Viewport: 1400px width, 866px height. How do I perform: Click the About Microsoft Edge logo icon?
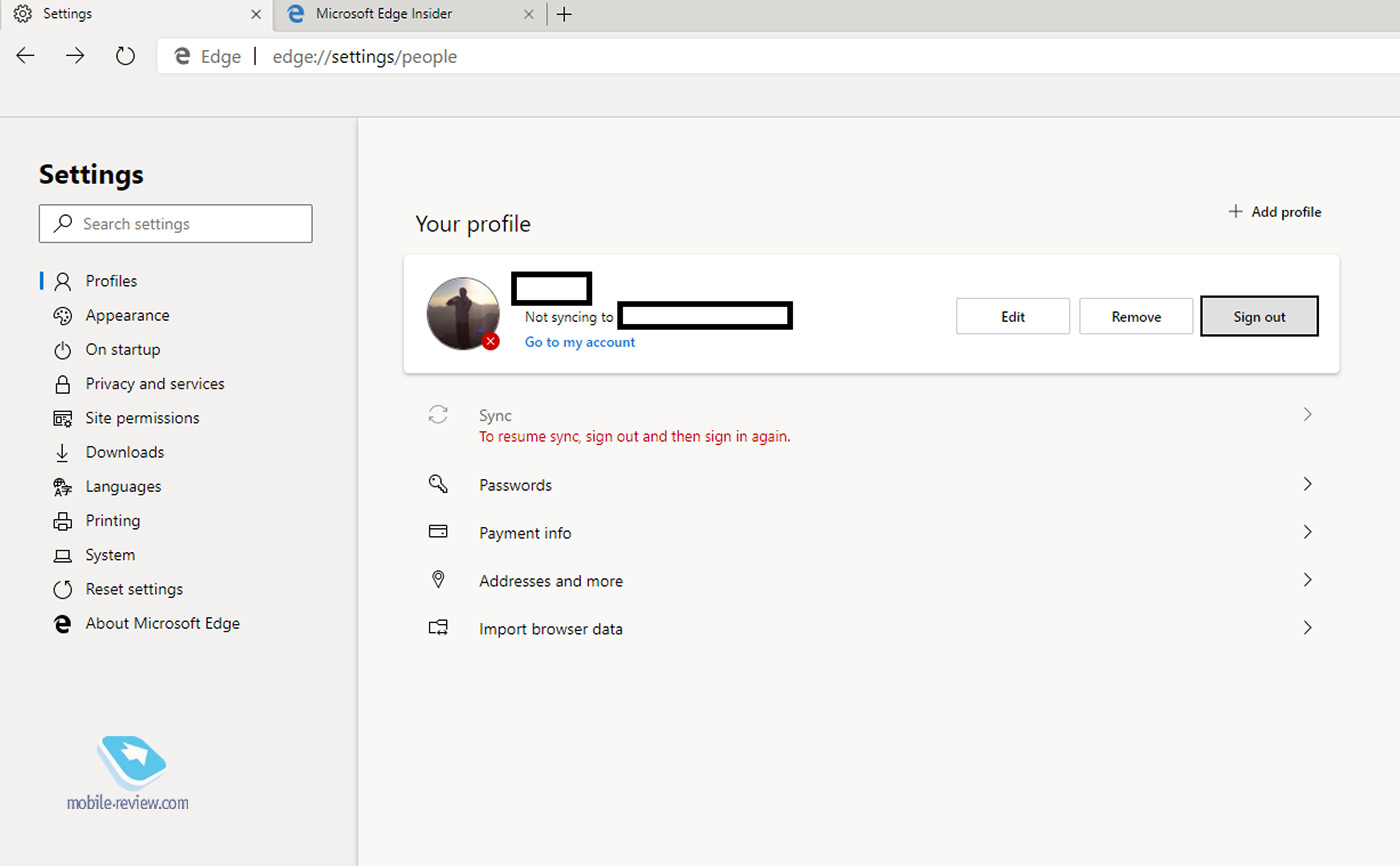63,623
